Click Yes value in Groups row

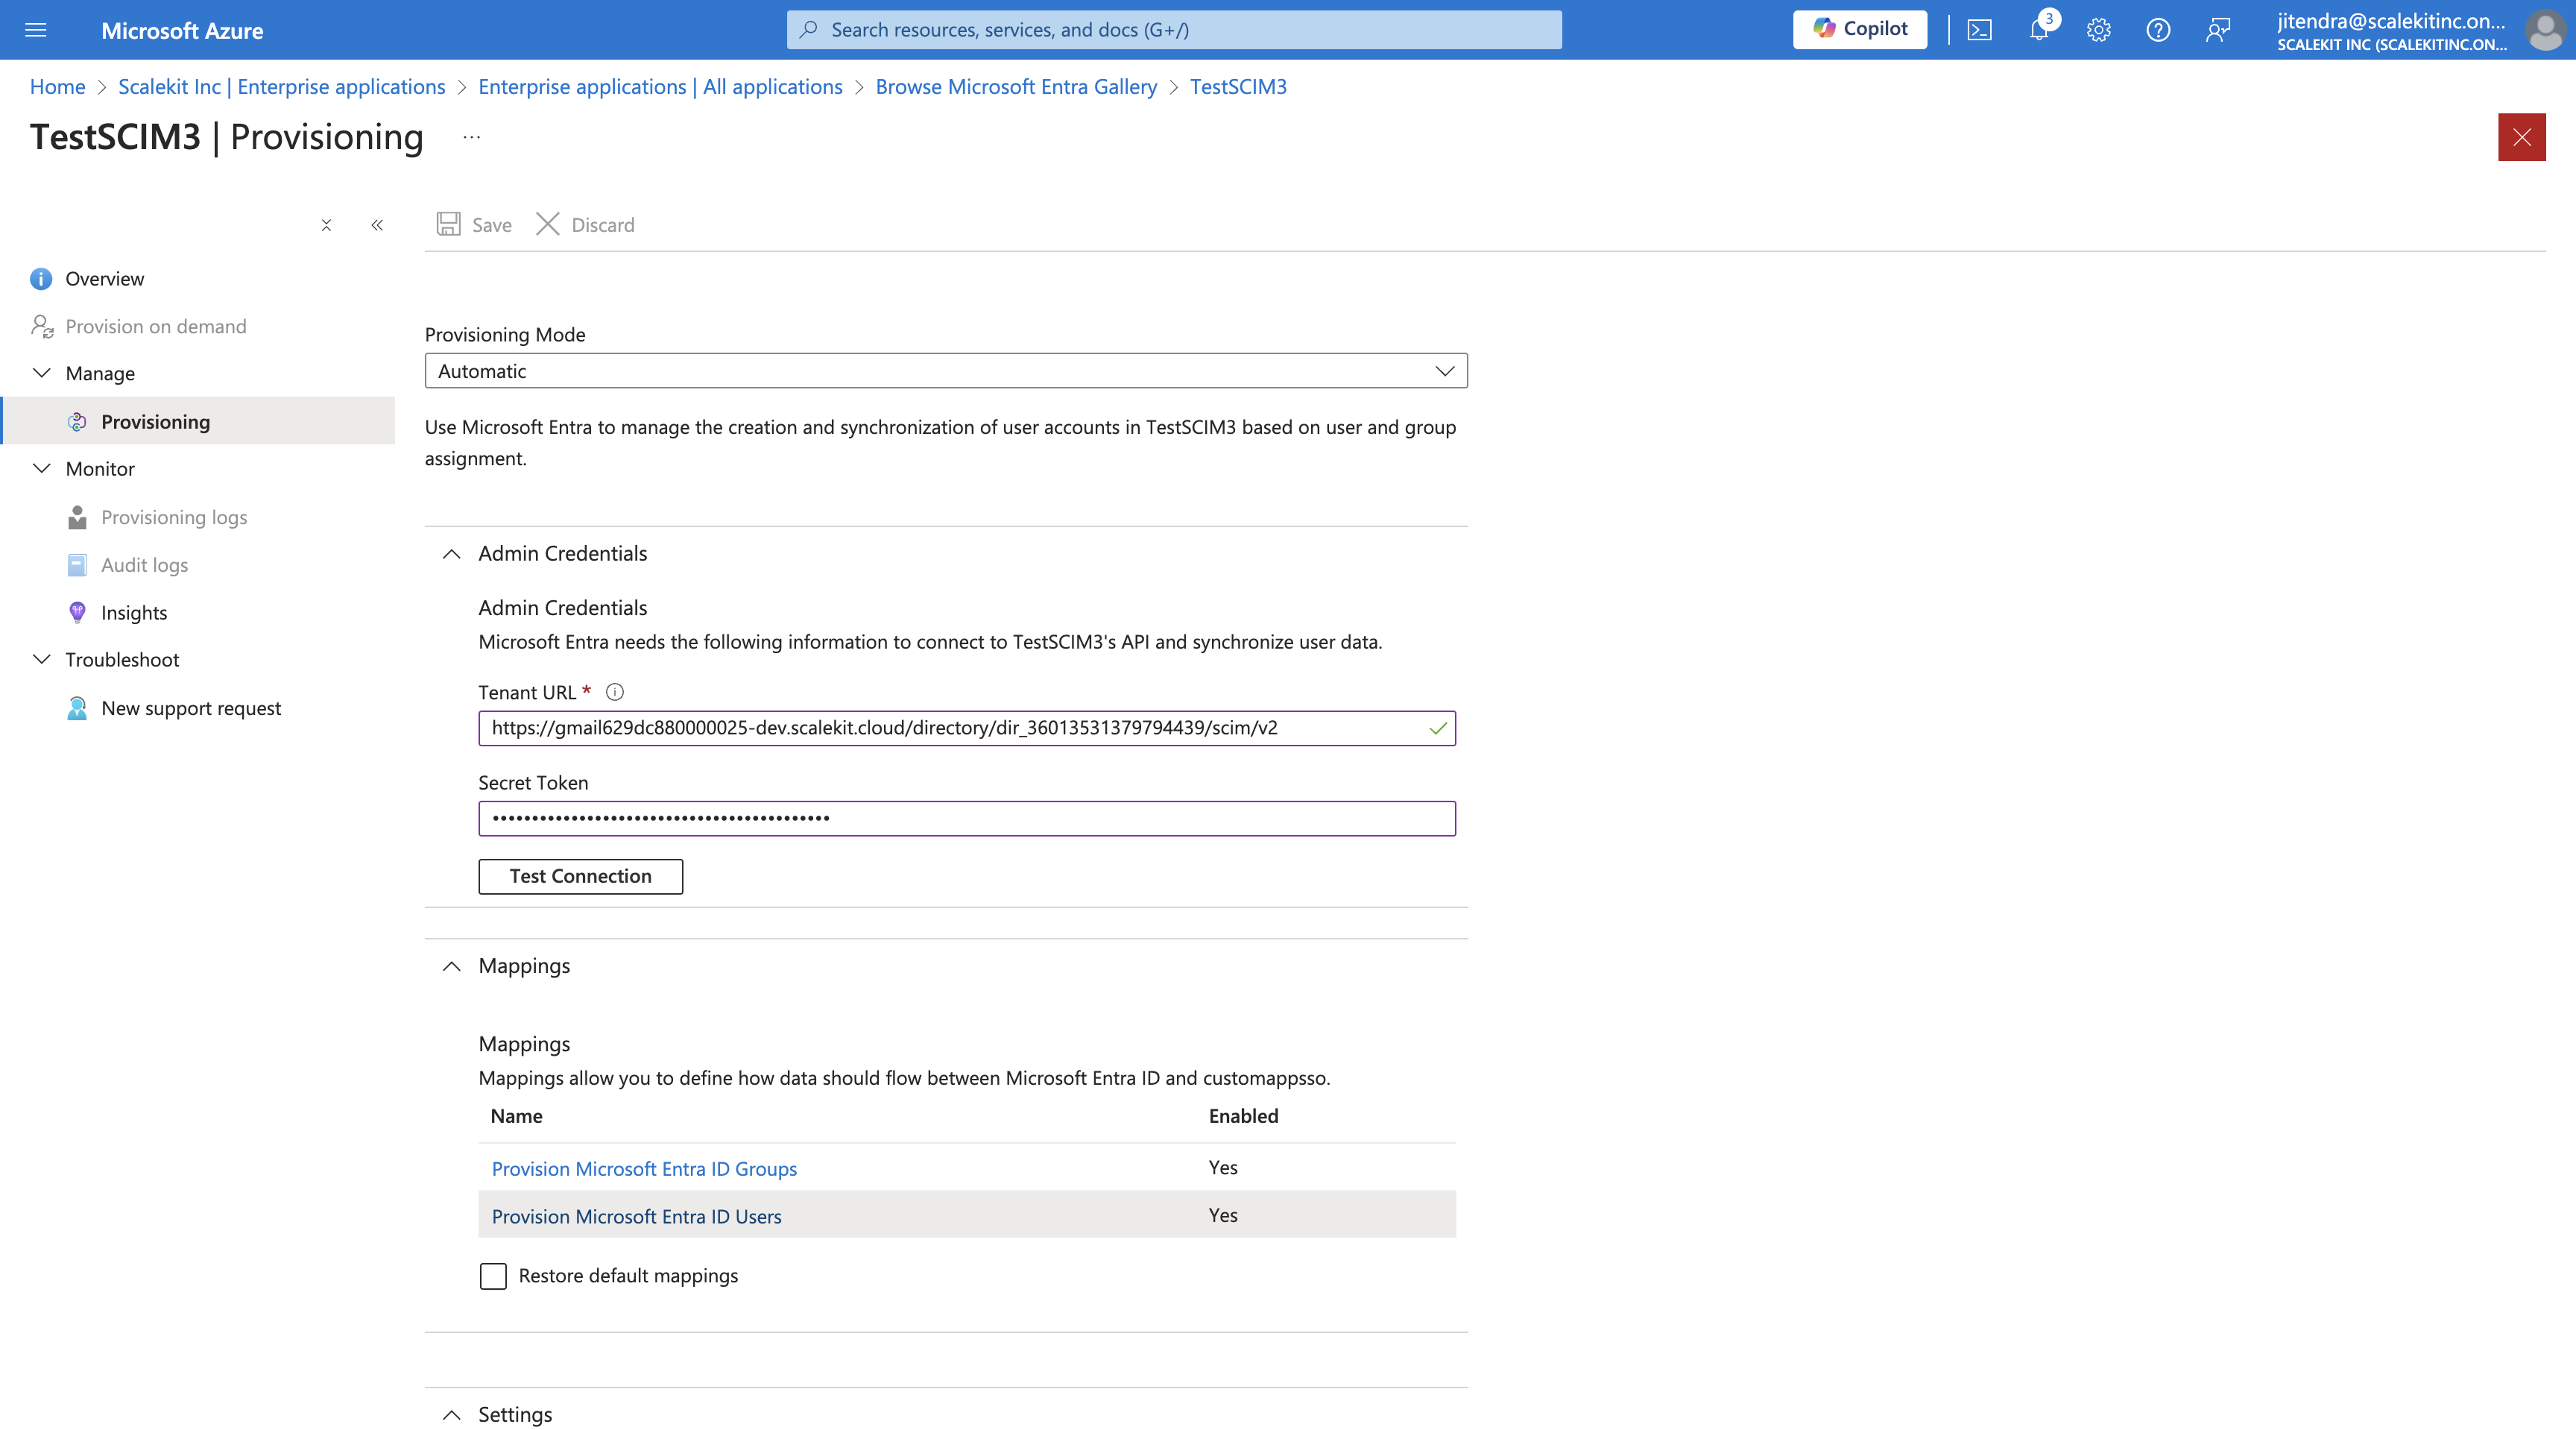(1223, 1167)
